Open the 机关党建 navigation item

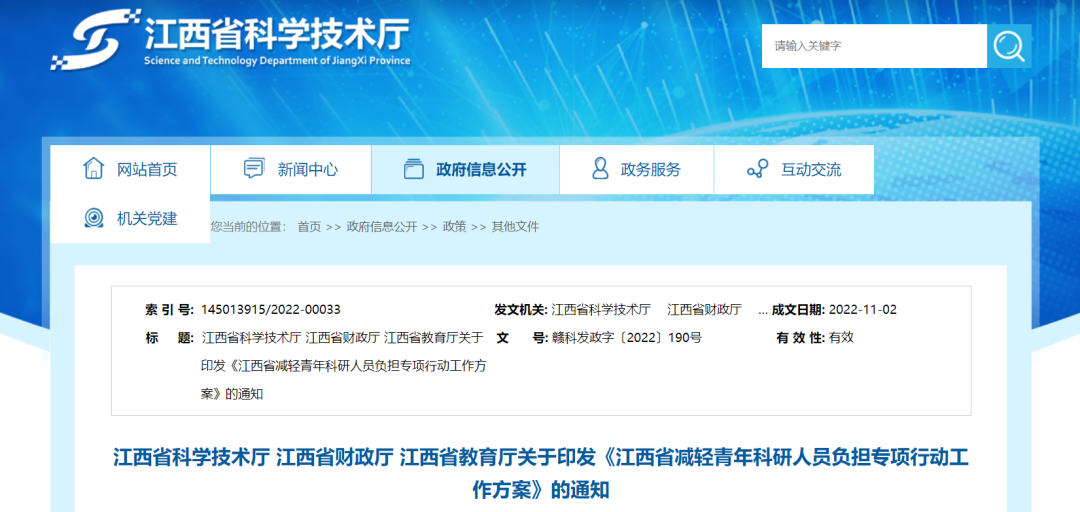(147, 219)
